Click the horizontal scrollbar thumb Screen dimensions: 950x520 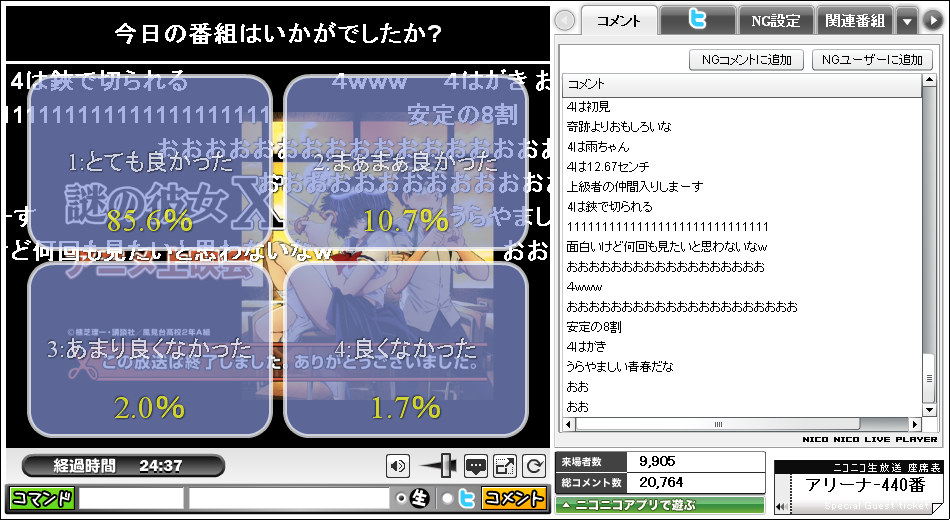coord(718,424)
